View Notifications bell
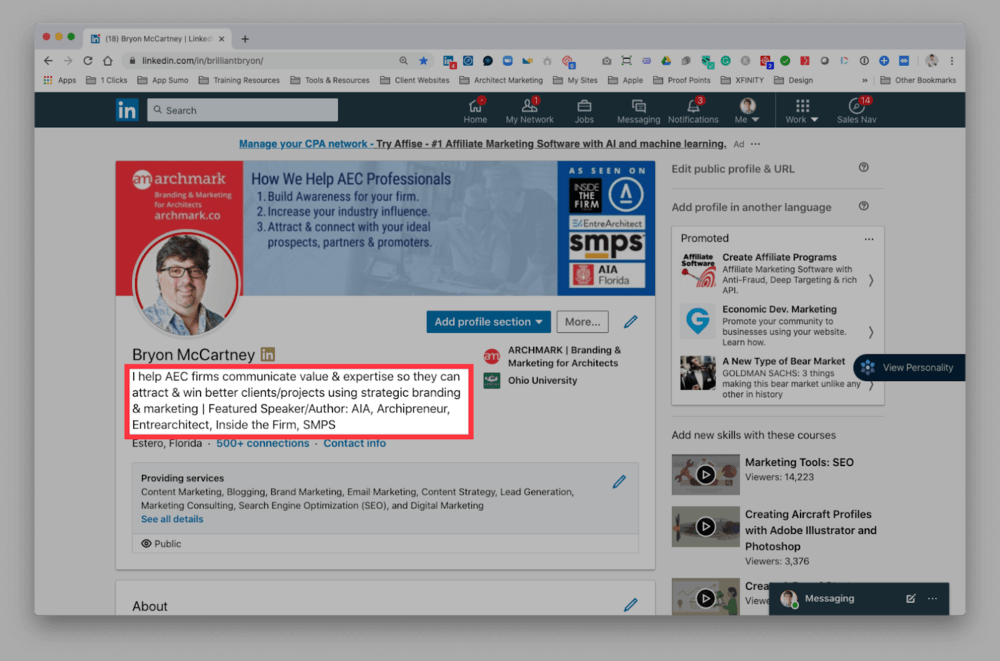The image size is (1000, 661). pyautogui.click(x=693, y=110)
